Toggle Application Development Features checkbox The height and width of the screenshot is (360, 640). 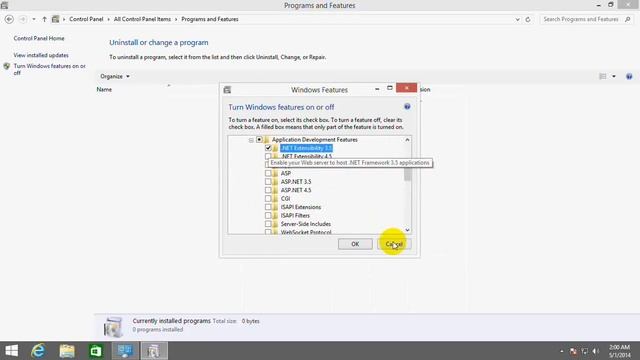pyautogui.click(x=259, y=140)
